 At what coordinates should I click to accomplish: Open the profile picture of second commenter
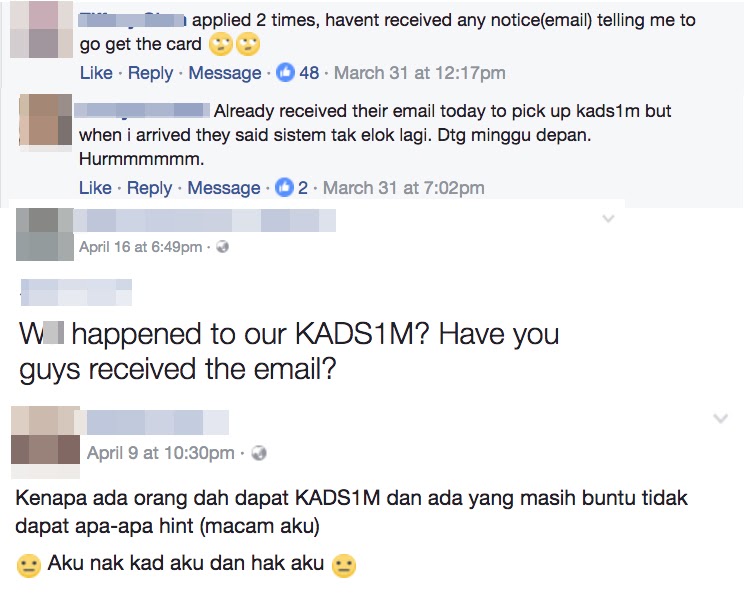pos(46,120)
